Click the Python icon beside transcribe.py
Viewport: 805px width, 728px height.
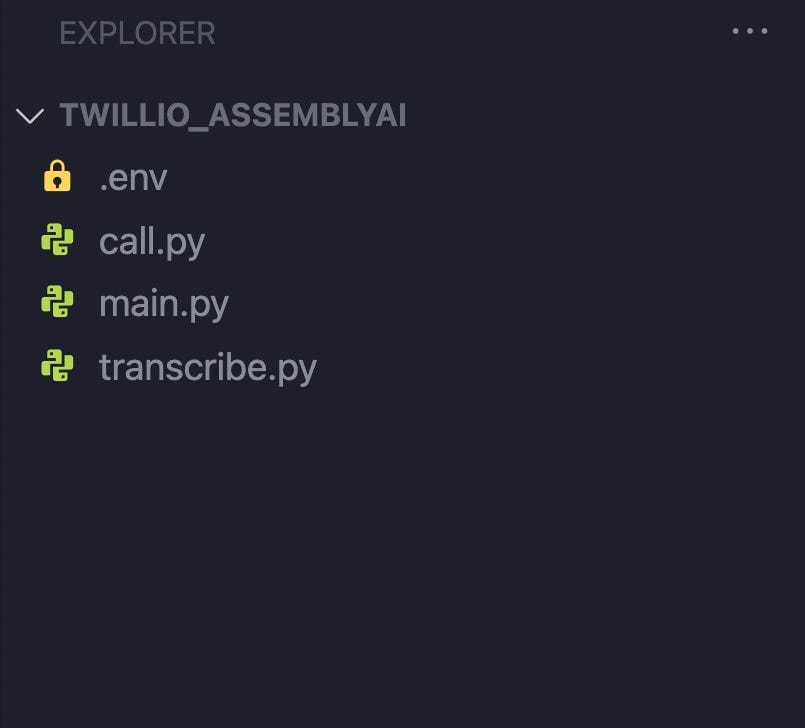coord(57,367)
